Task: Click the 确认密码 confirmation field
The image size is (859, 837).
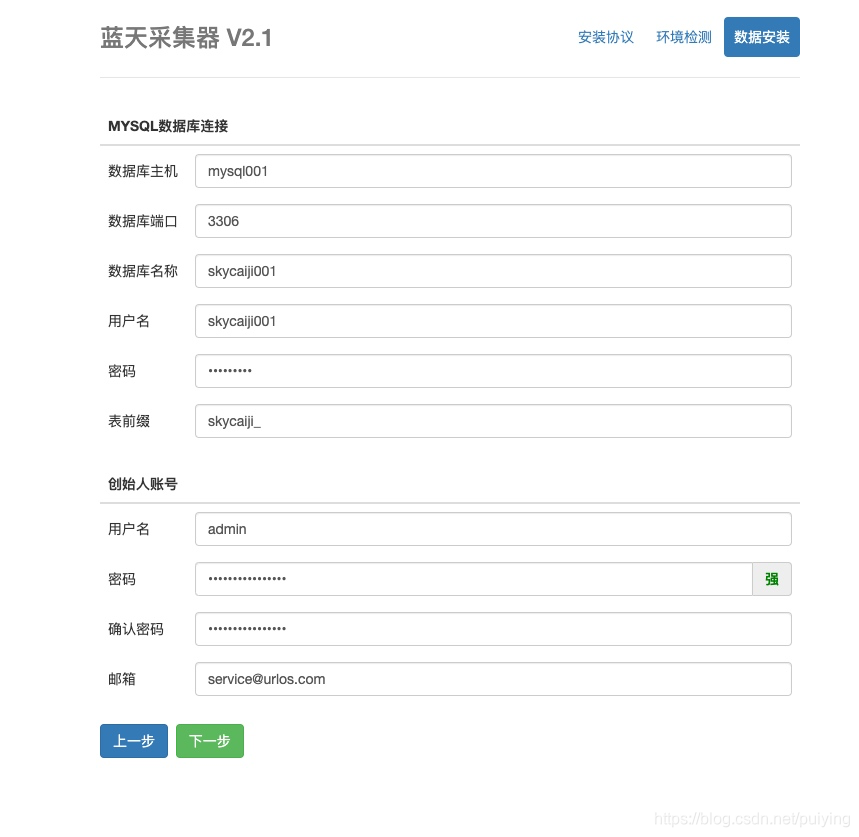Action: [x=493, y=629]
